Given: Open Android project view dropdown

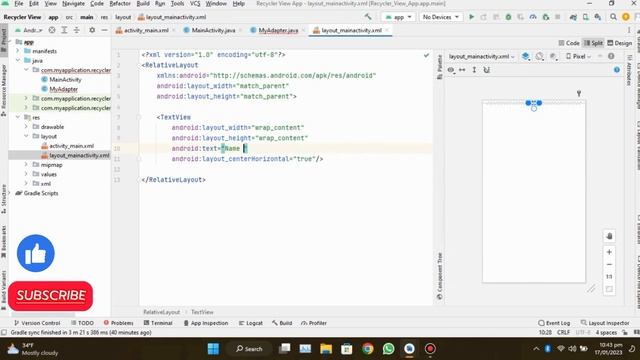Looking at the screenshot, I should coord(29,30).
